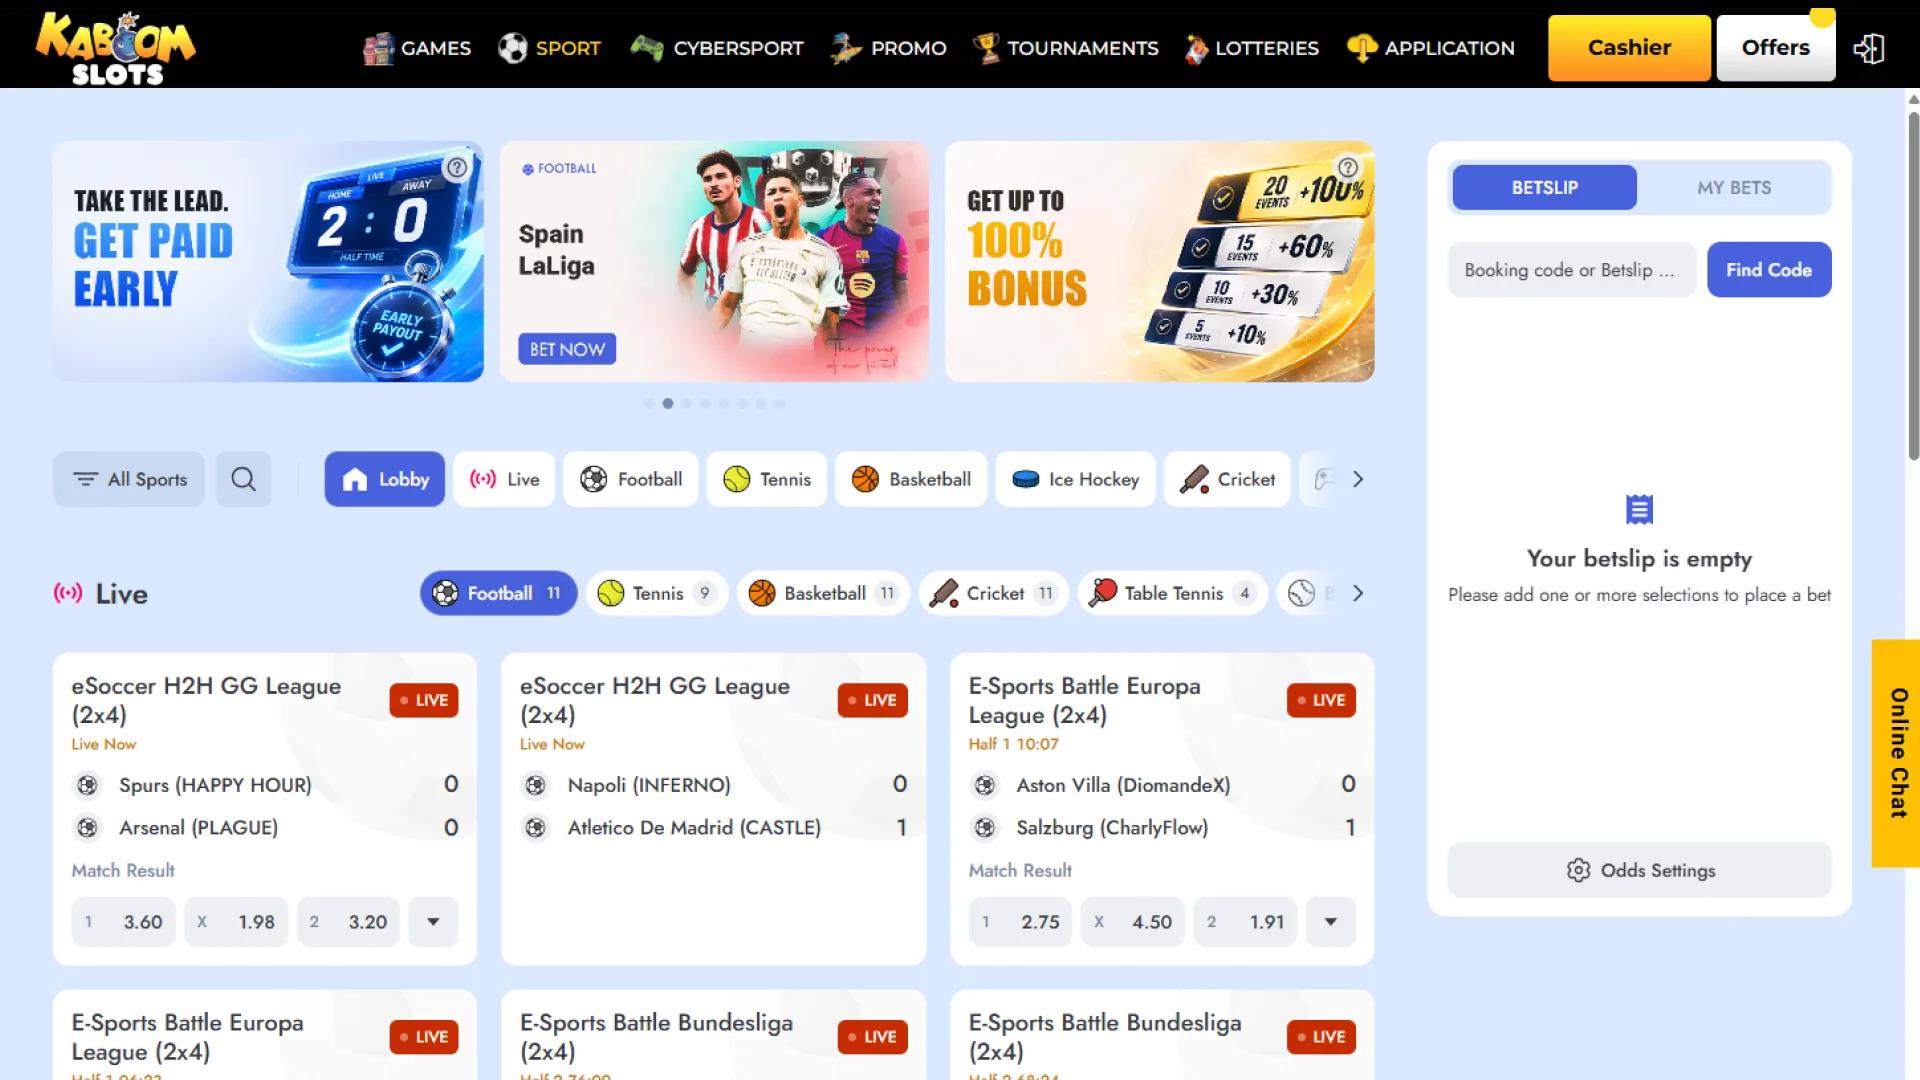Filter live events by Table Tennis 4
The width and height of the screenshot is (1920, 1080).
pos(1173,593)
